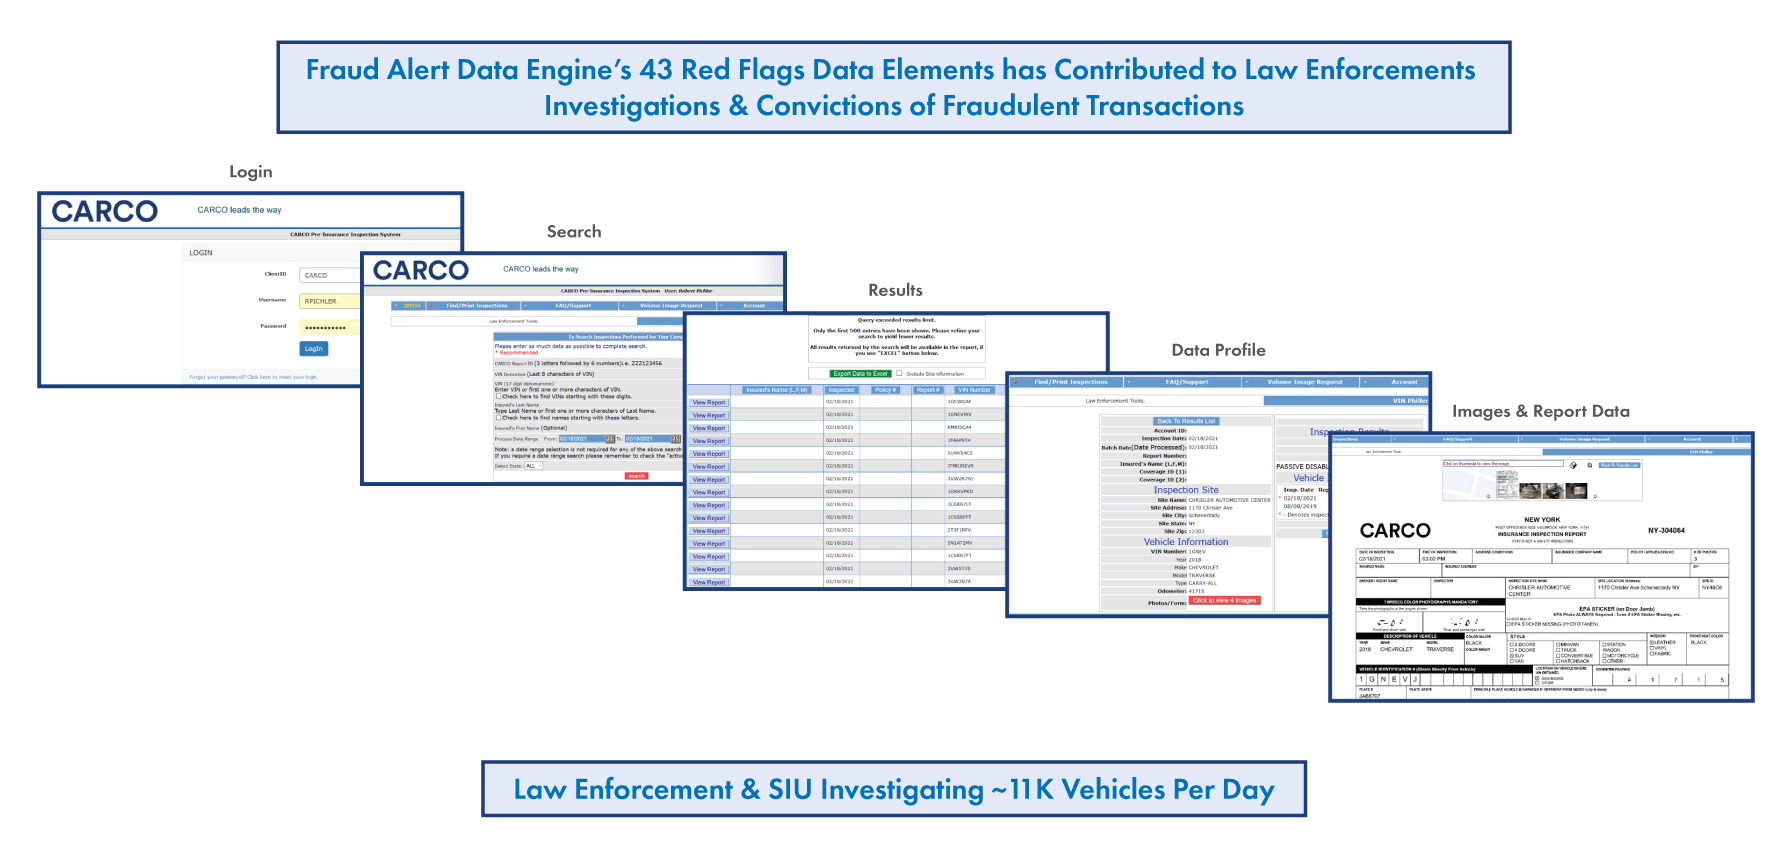Click the 'Inspection Site' heading
The image size is (1787, 855).
1186,490
